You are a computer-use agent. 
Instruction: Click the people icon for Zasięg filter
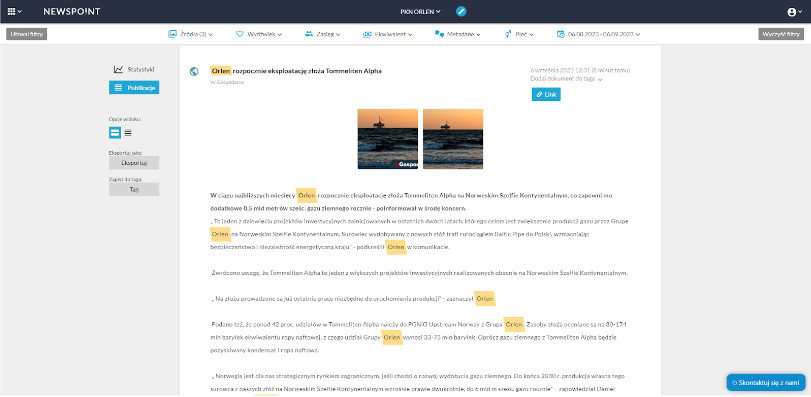pos(309,34)
